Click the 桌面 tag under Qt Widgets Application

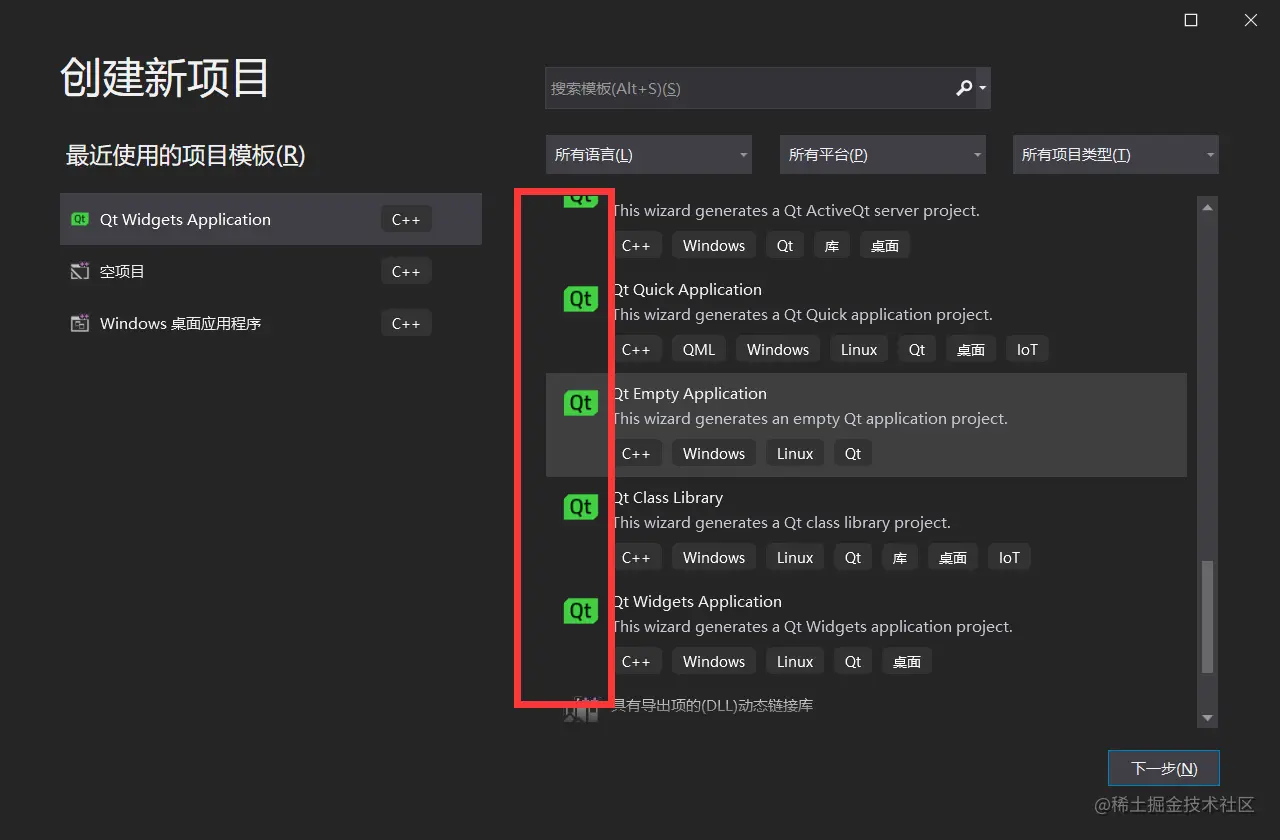(907, 661)
